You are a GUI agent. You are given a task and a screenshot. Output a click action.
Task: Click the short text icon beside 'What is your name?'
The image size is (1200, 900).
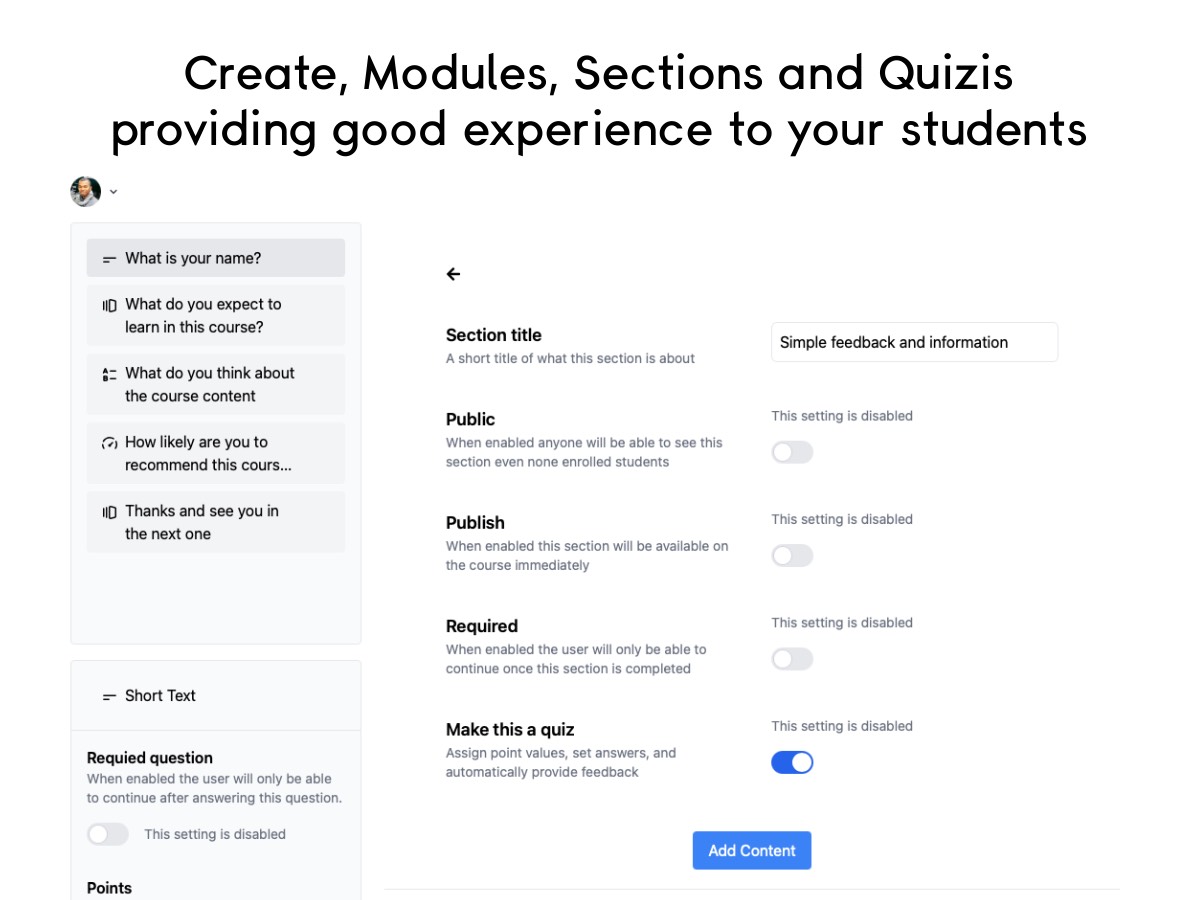coord(109,259)
